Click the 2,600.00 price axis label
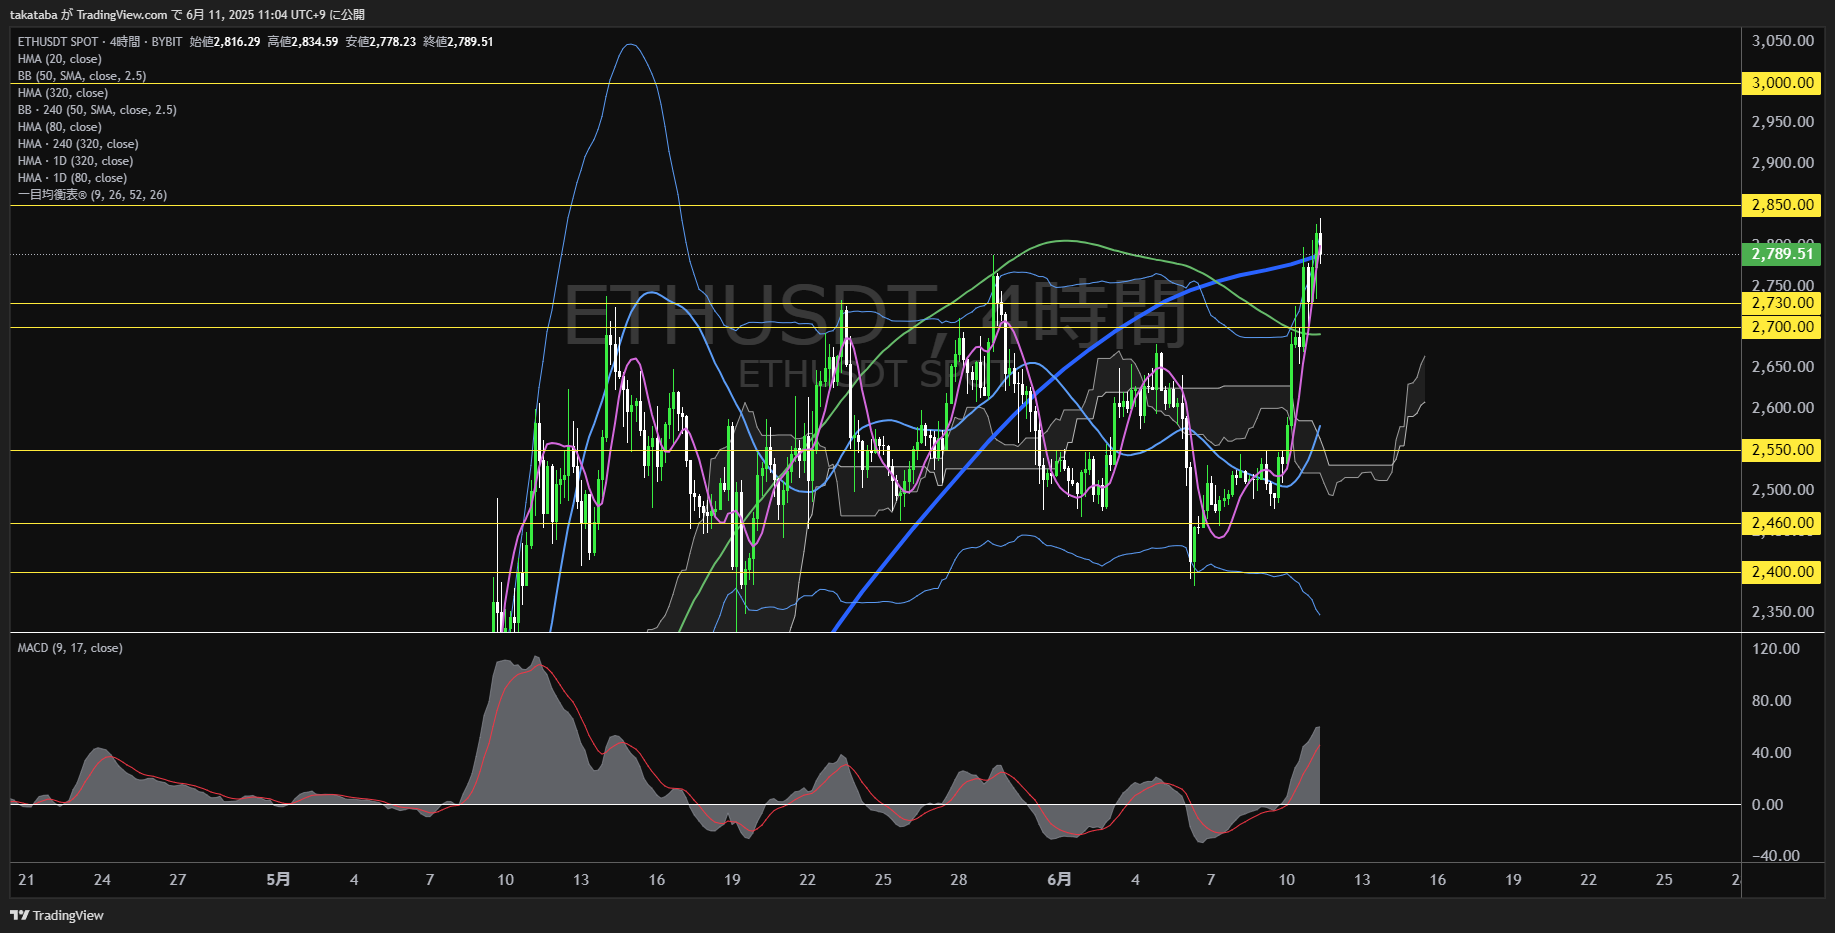 coord(1783,408)
